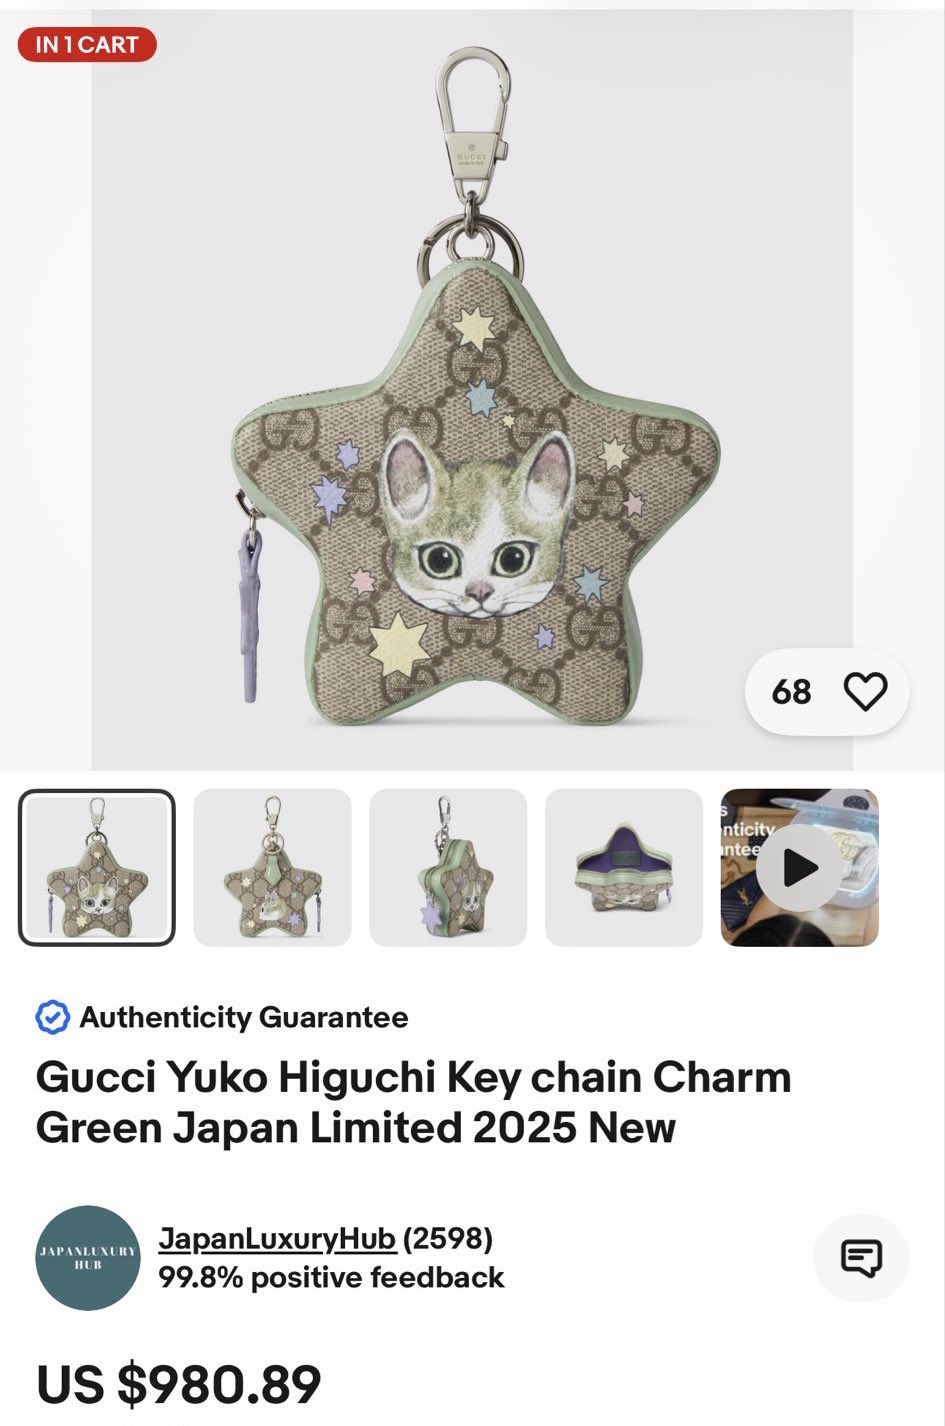Open the main product image full screen
This screenshot has height=1426, width=945.
click(x=472, y=390)
